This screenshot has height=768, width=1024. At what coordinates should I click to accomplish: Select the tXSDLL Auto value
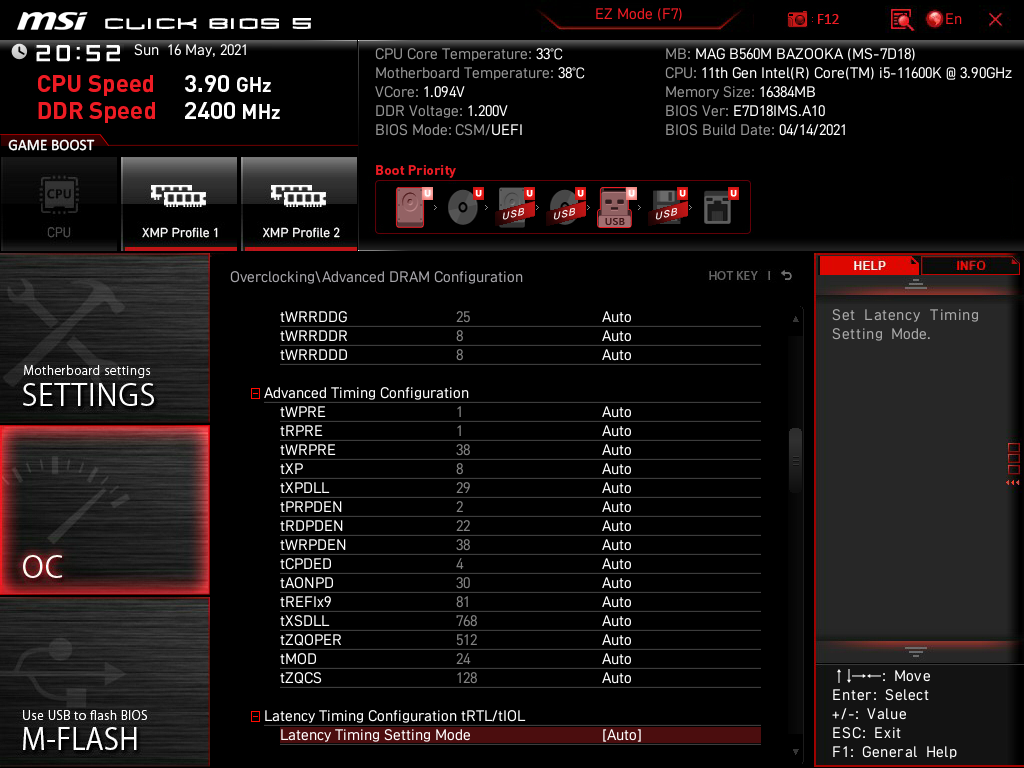click(616, 621)
